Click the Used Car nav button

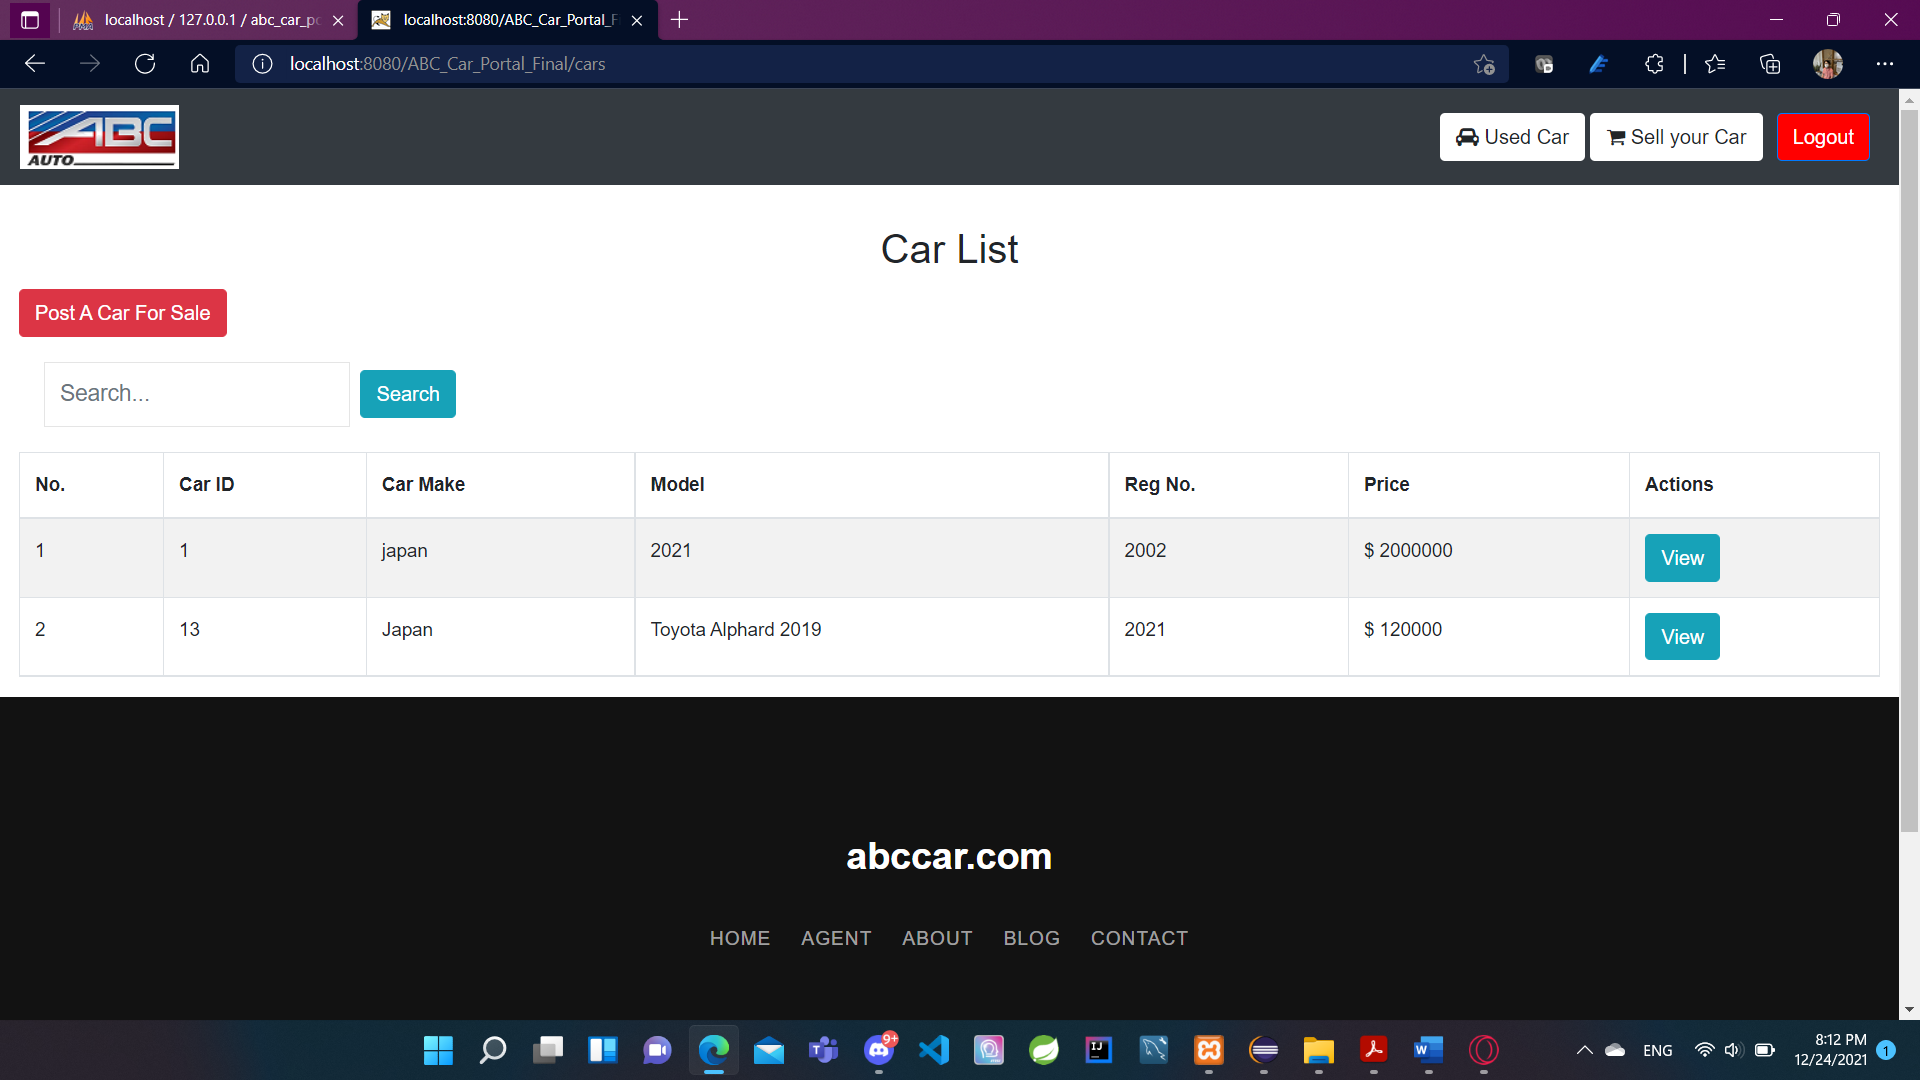point(1511,137)
